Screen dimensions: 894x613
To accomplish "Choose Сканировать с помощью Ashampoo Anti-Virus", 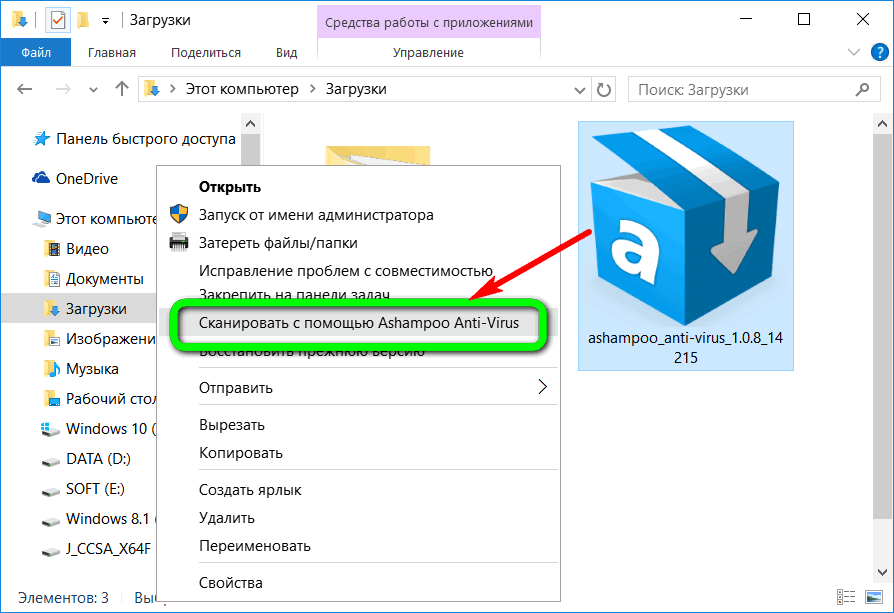I will tap(359, 323).
